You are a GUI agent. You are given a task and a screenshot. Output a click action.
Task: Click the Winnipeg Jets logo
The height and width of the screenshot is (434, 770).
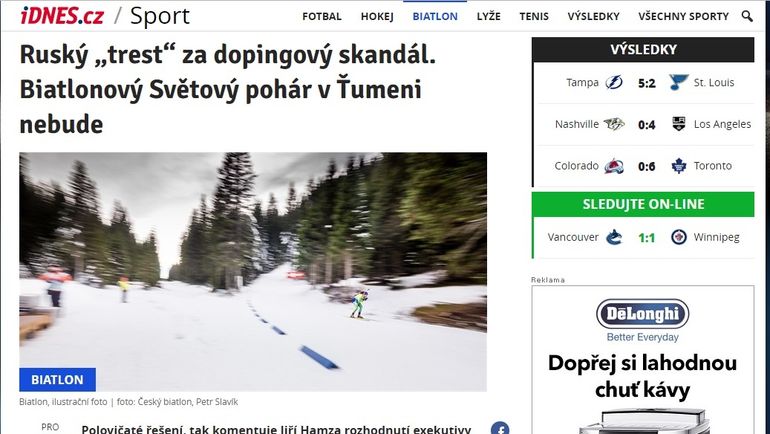(x=679, y=237)
